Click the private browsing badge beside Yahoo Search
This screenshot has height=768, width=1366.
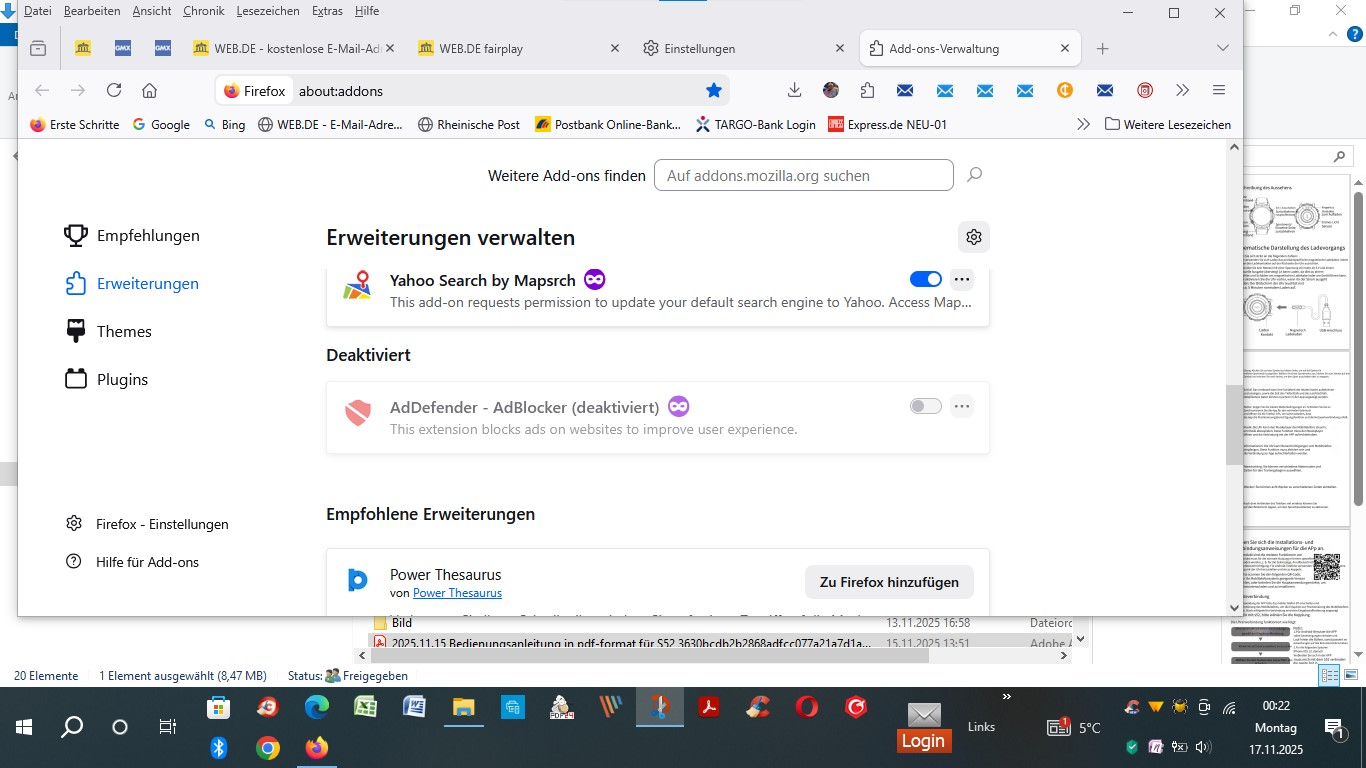(595, 279)
